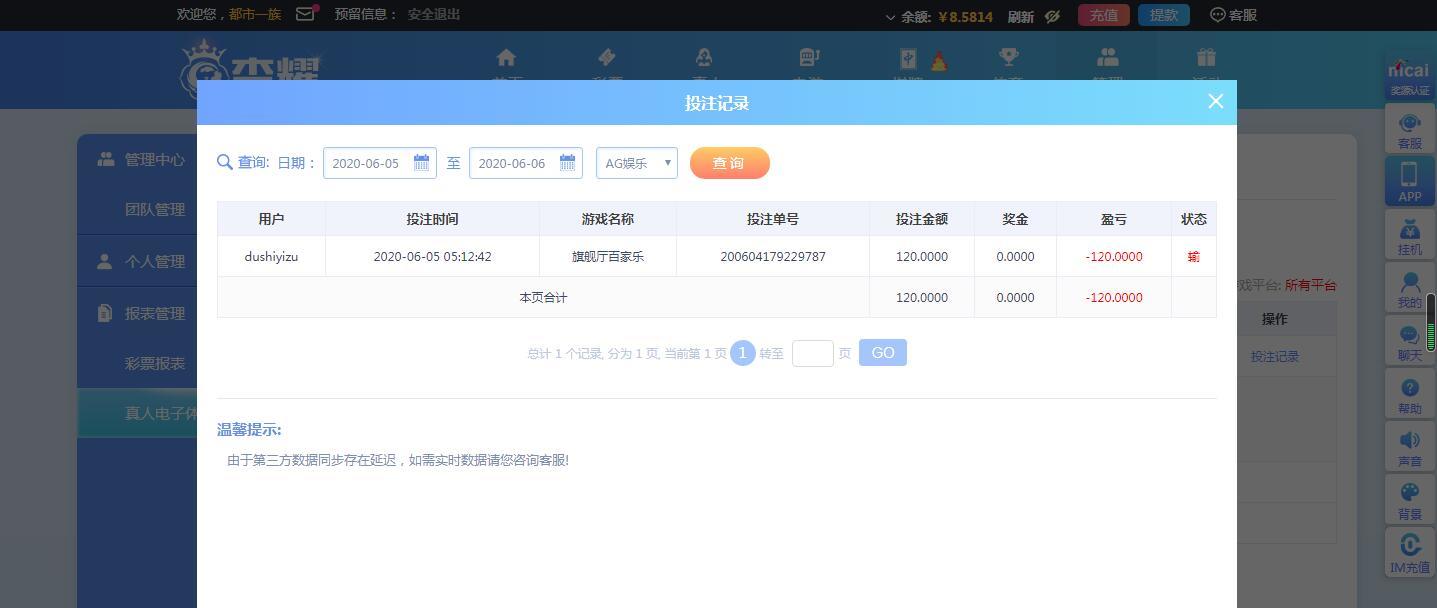The image size is (1437, 608).
Task: Expand the balance chevron next to 余额
Action: (890, 15)
